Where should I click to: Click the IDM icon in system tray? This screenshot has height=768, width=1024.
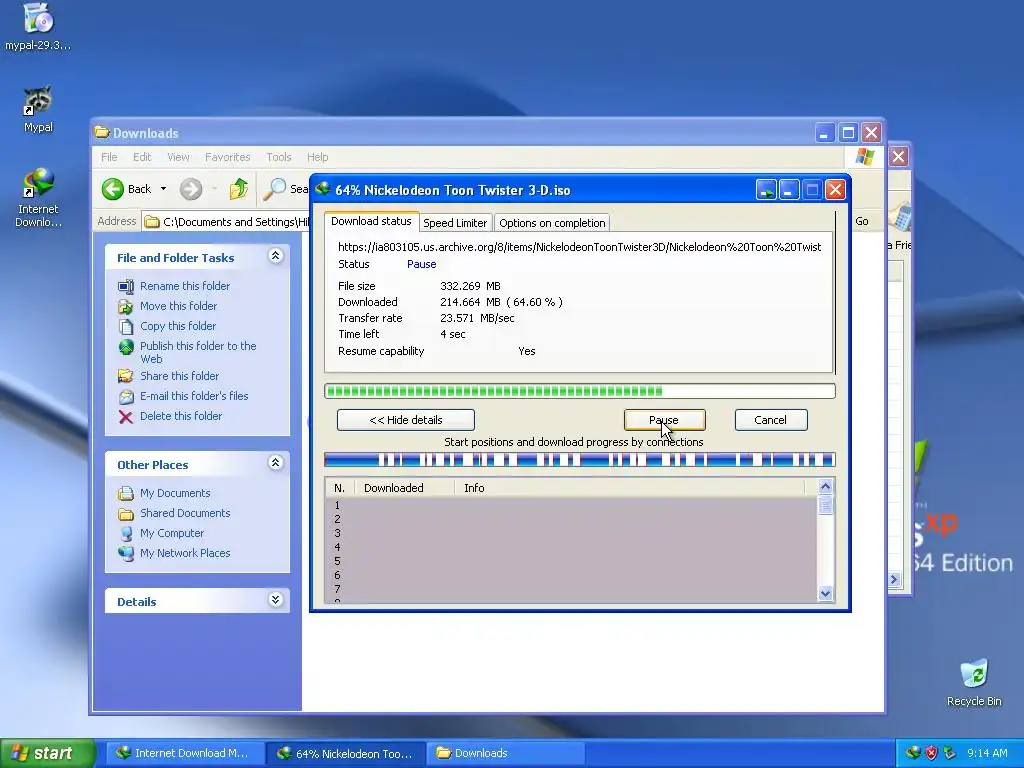[x=913, y=753]
